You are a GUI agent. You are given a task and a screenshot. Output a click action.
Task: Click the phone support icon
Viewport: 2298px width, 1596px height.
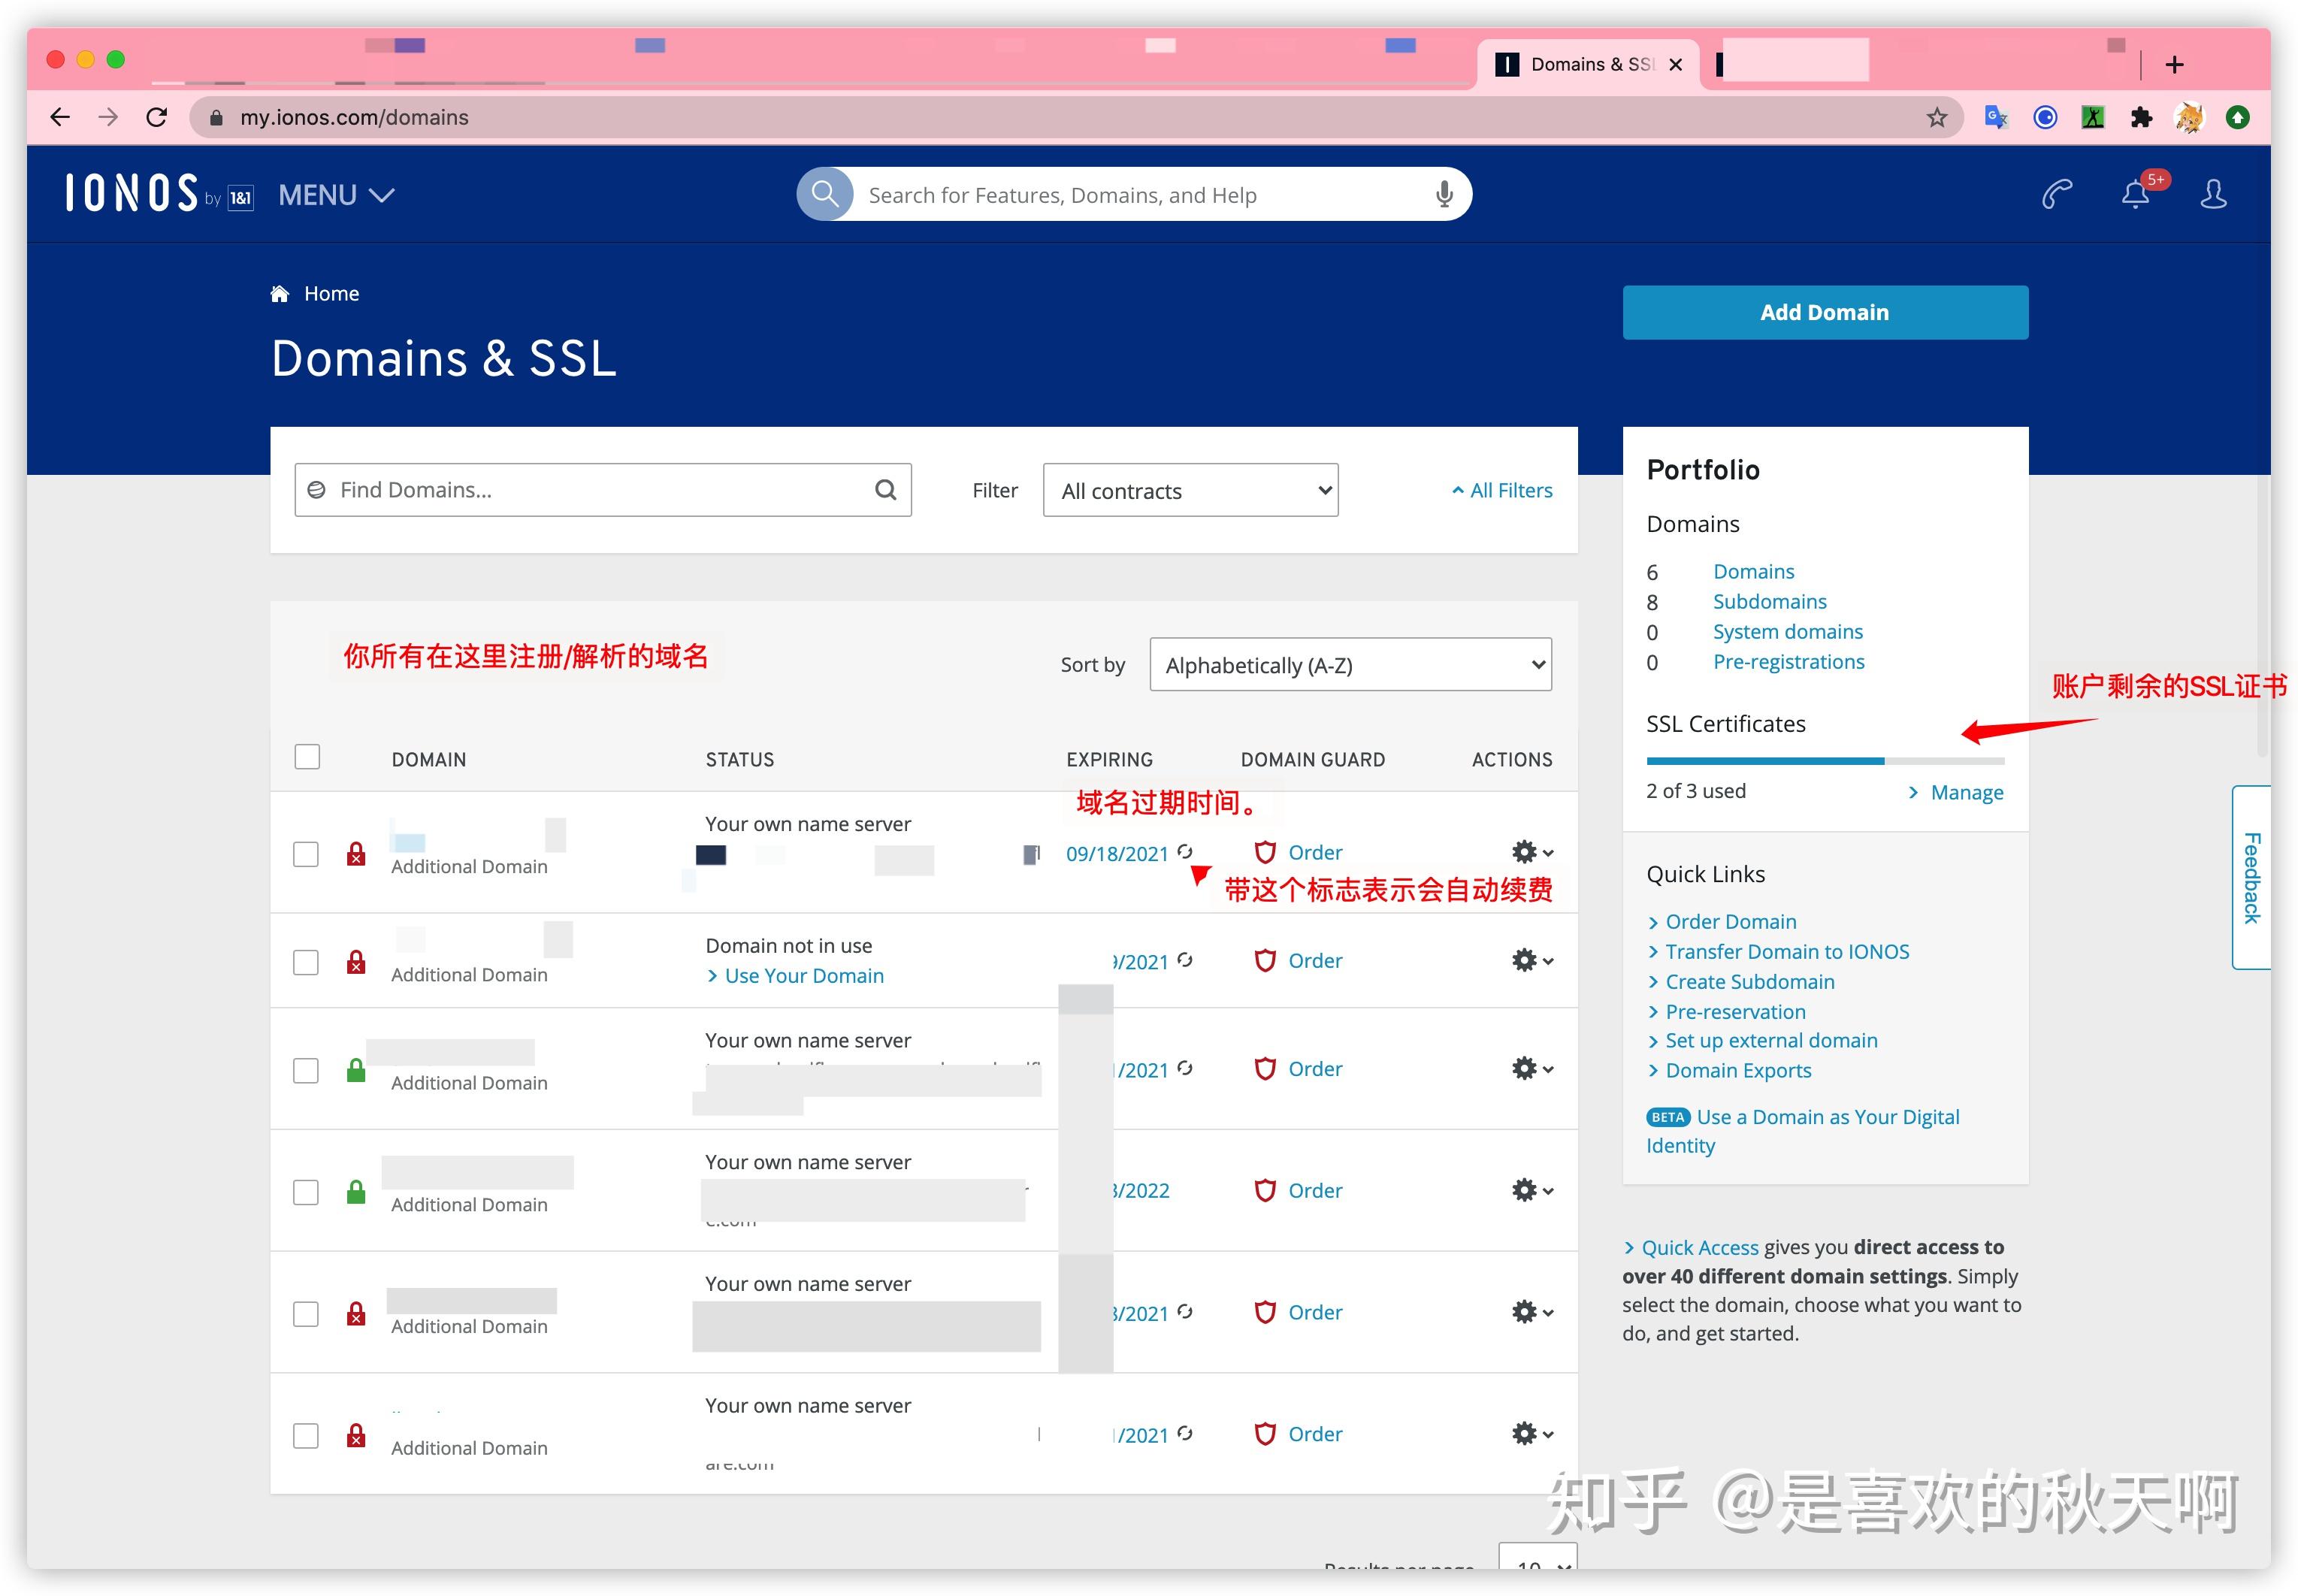tap(2056, 194)
